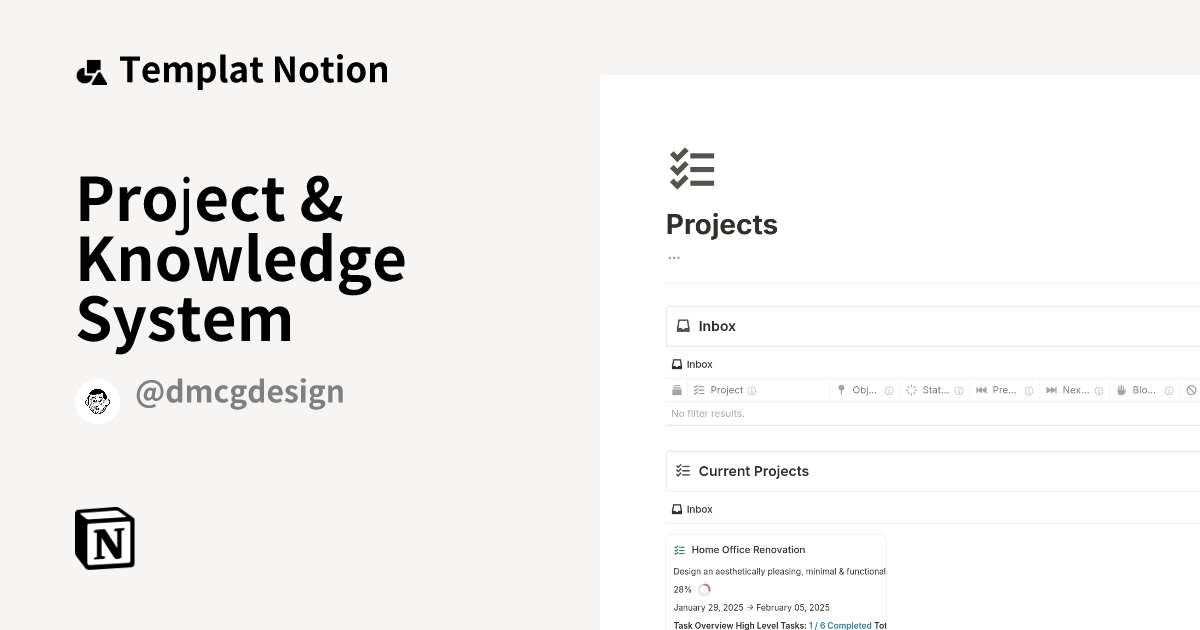Image resolution: width=1200 pixels, height=630 pixels.
Task: Click the hand icon in Blocked column header
Action: (1120, 389)
